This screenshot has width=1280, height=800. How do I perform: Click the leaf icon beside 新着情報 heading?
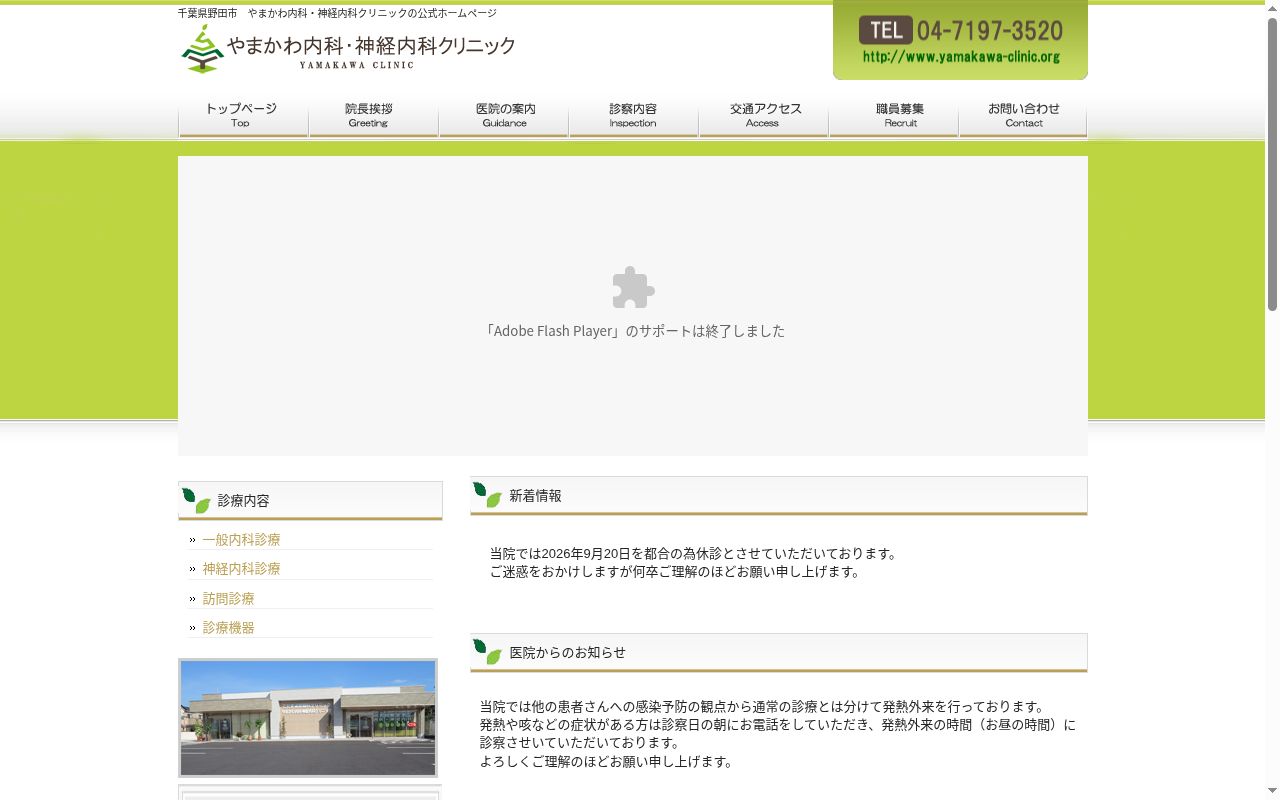487,495
